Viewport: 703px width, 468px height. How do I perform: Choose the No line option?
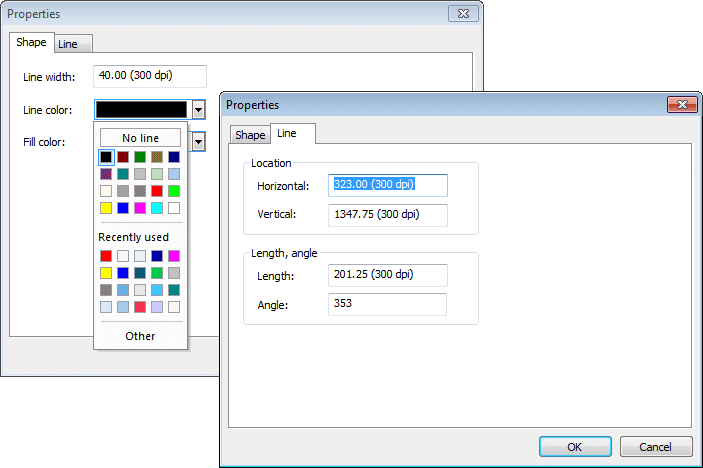click(140, 138)
